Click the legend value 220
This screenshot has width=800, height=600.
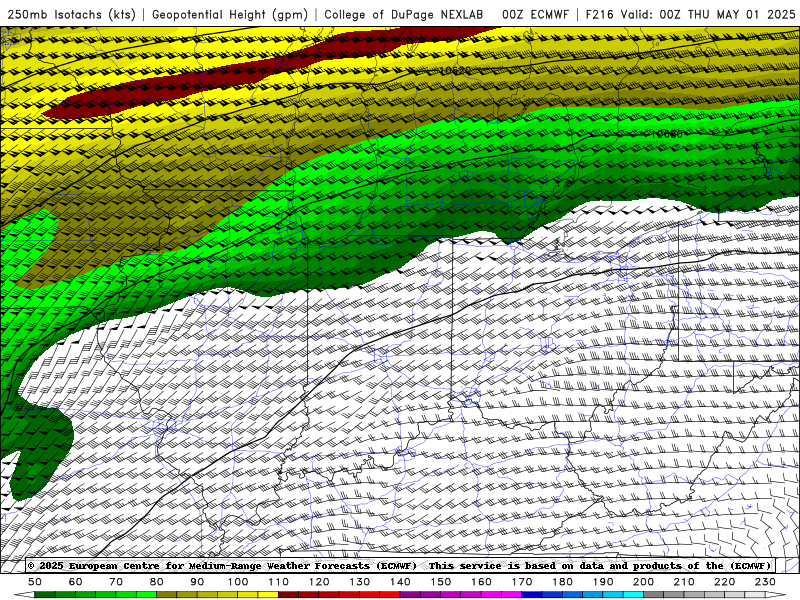[x=724, y=582]
